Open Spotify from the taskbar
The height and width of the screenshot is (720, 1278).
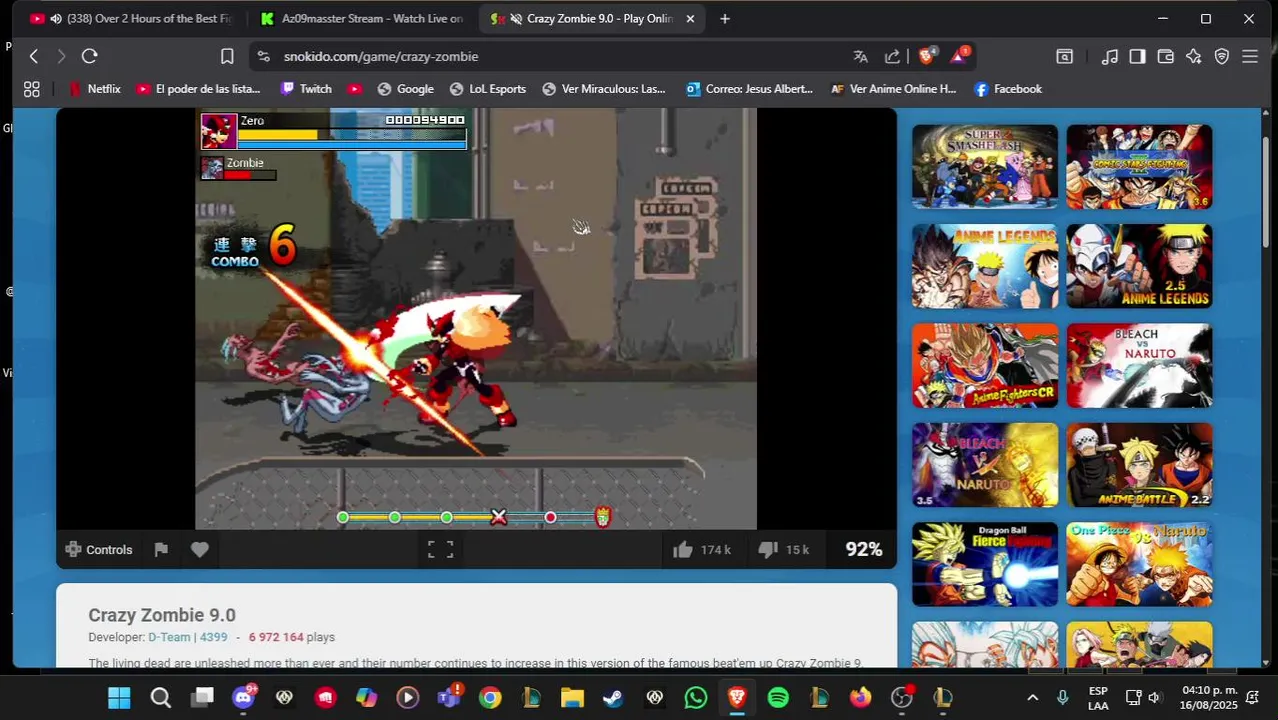tap(778, 697)
